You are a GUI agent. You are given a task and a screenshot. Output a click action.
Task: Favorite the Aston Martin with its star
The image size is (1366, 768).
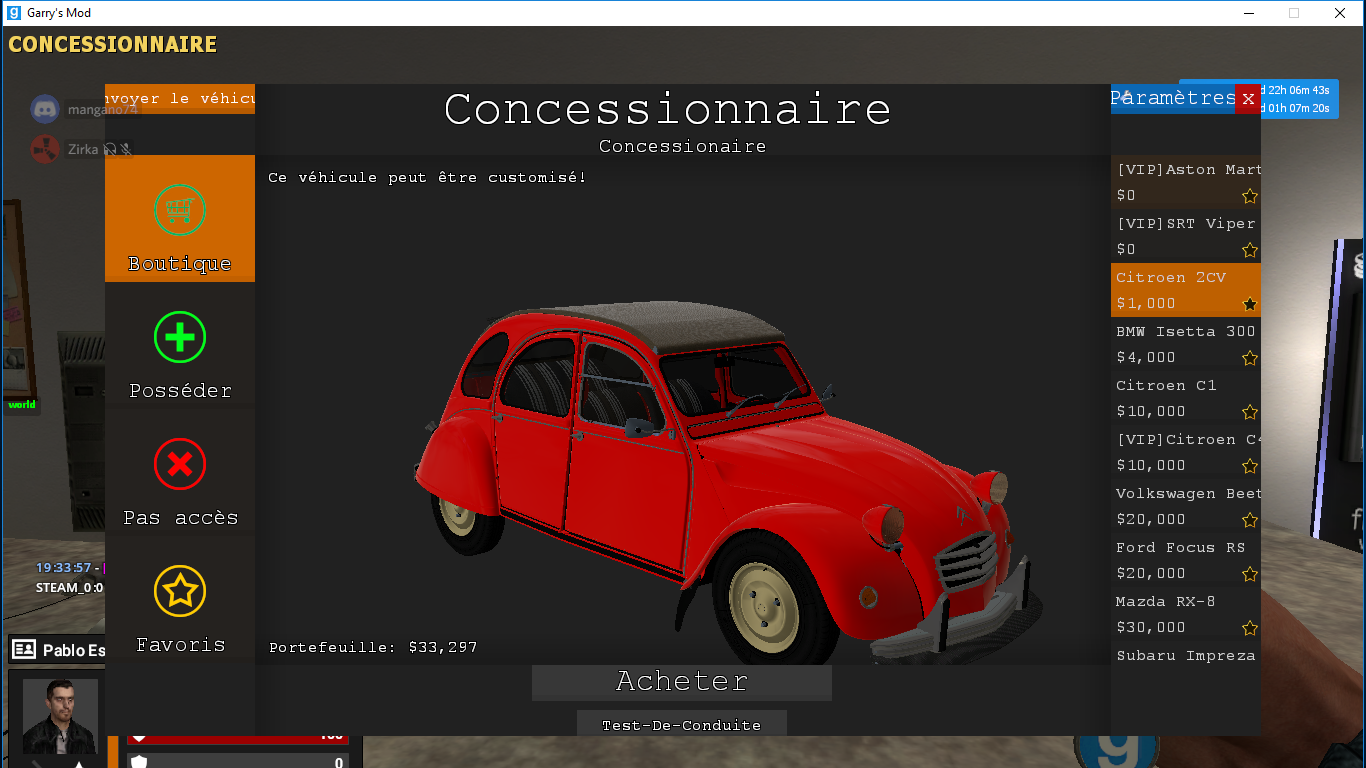point(1249,196)
